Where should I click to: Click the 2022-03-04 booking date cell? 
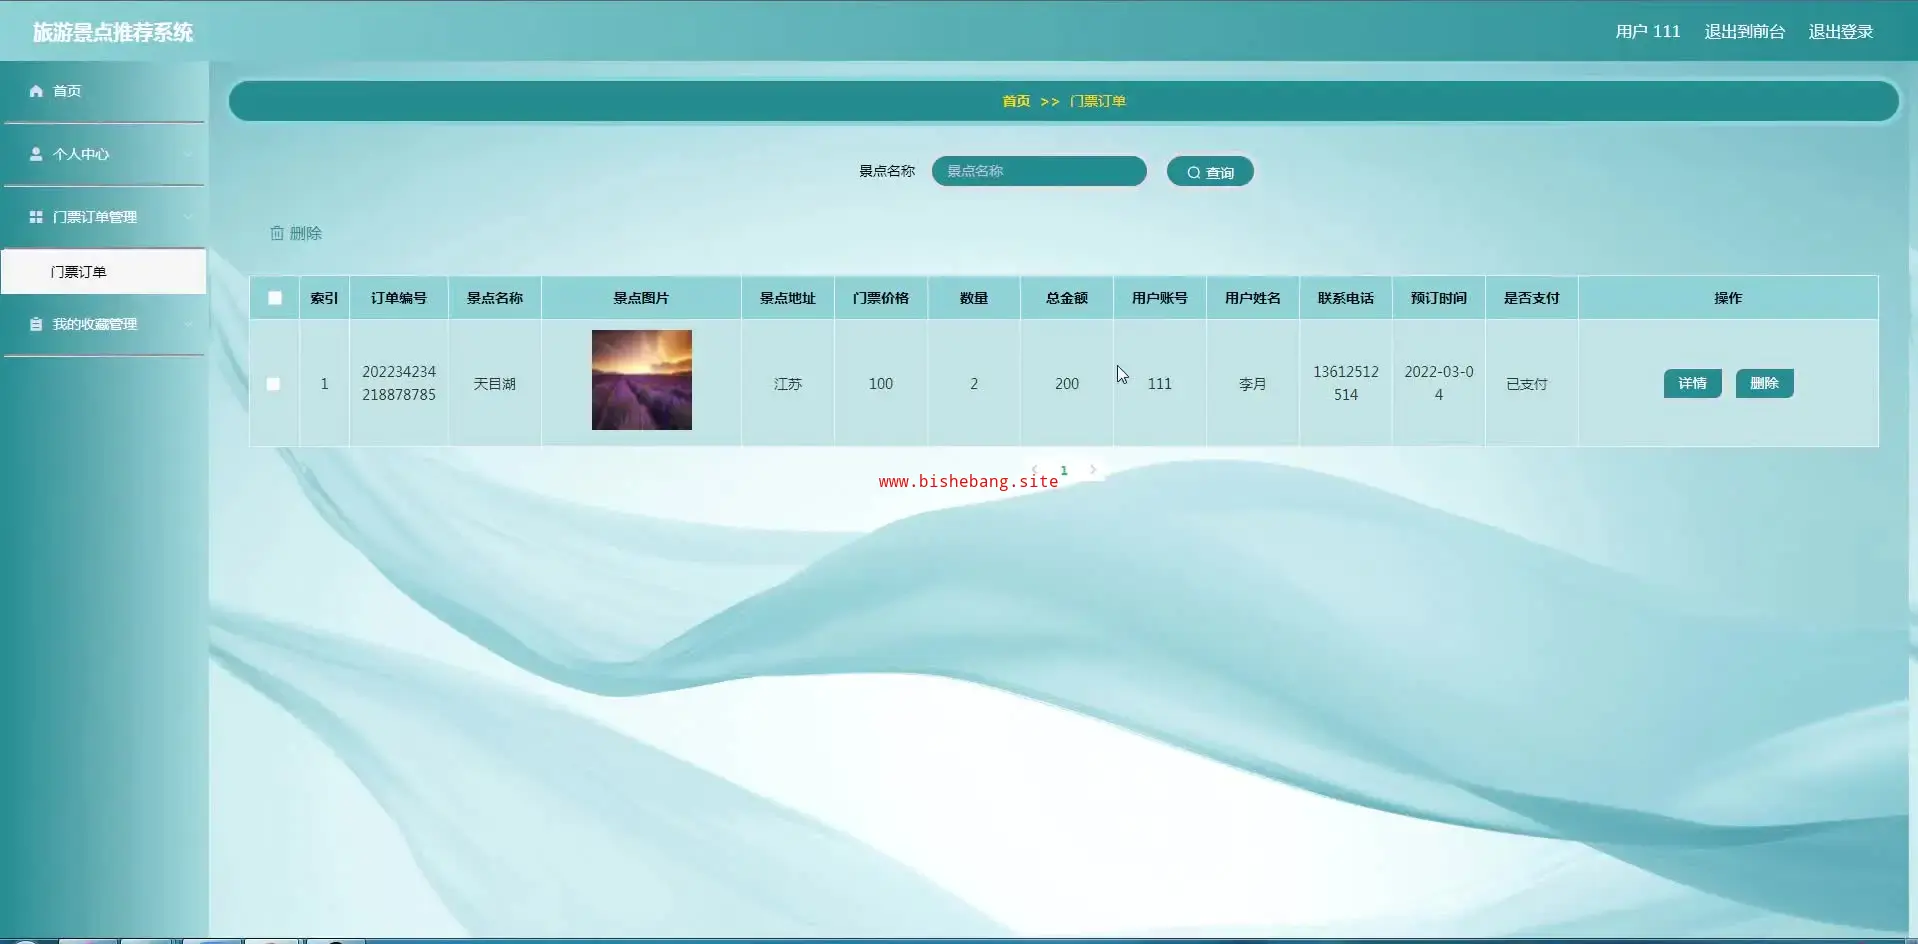(x=1439, y=383)
